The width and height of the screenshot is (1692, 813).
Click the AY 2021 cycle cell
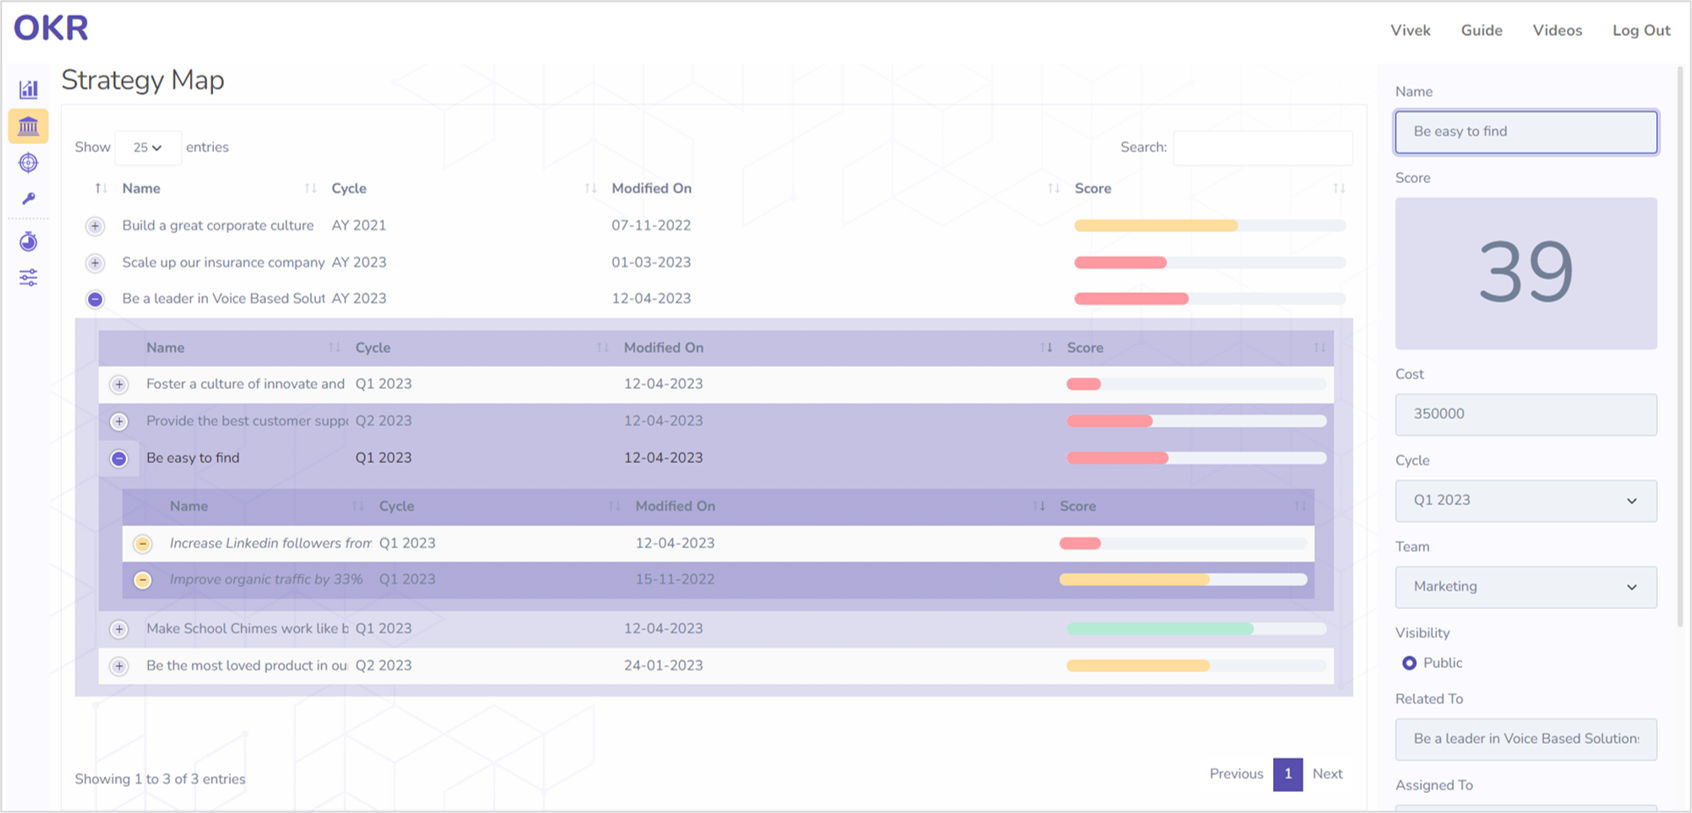coord(359,226)
